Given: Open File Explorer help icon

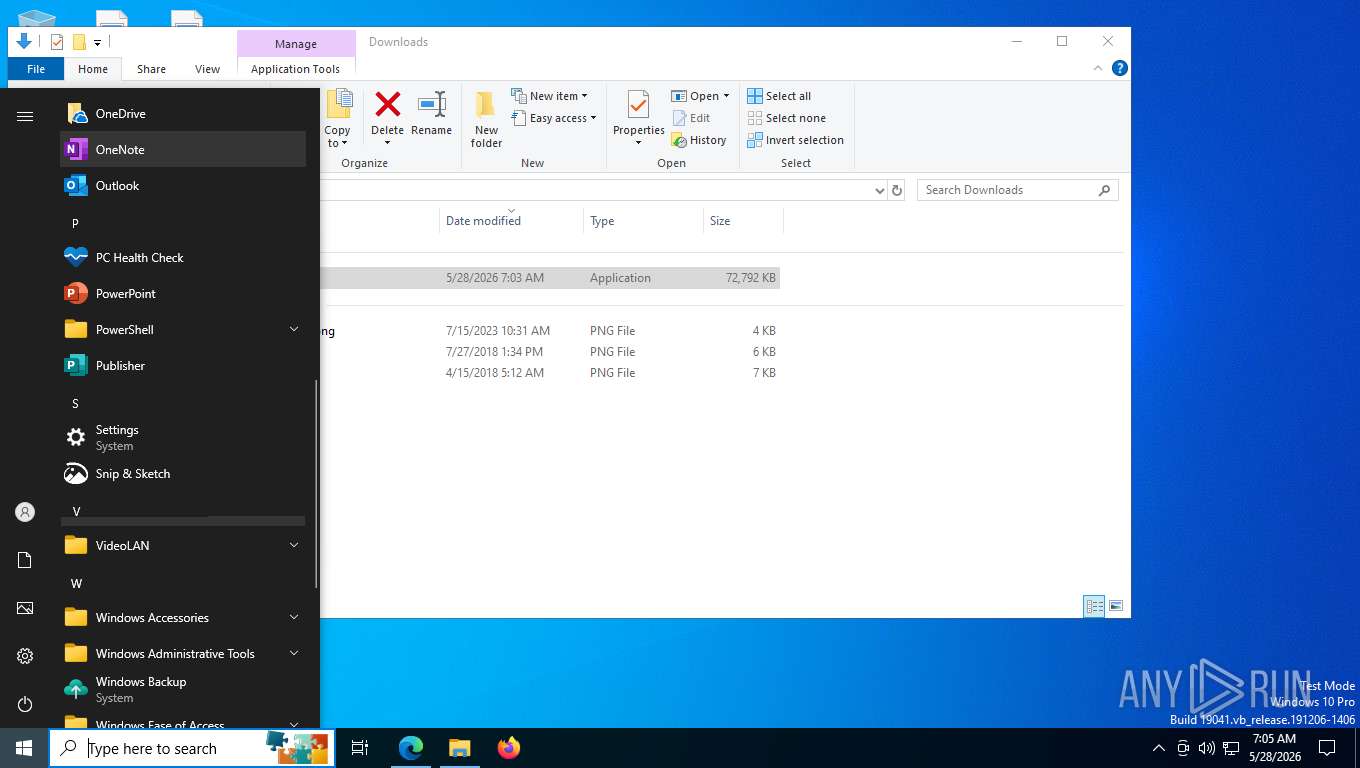Looking at the screenshot, I should [x=1120, y=68].
